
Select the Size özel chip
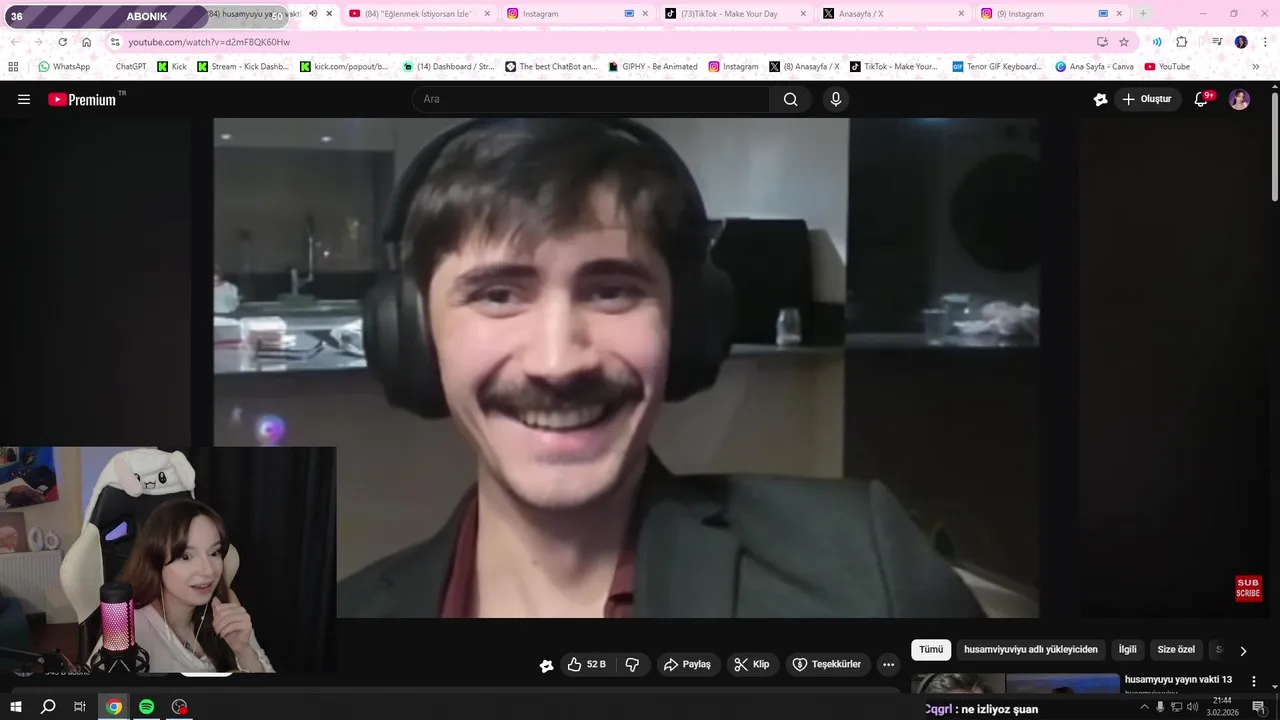[1176, 650]
